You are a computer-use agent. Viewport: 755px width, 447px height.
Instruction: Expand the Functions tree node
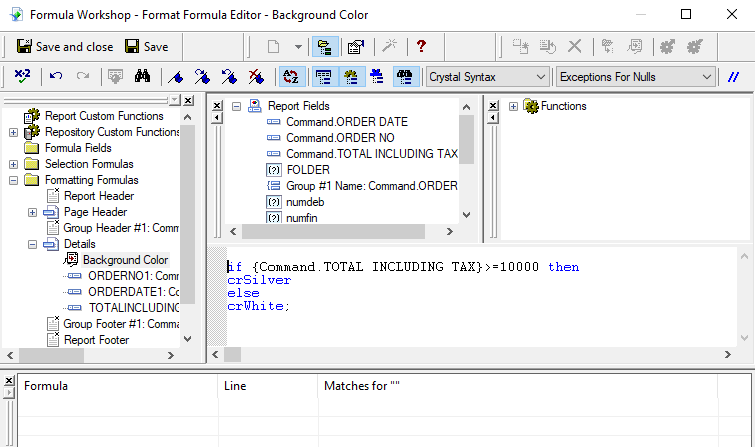[513, 106]
